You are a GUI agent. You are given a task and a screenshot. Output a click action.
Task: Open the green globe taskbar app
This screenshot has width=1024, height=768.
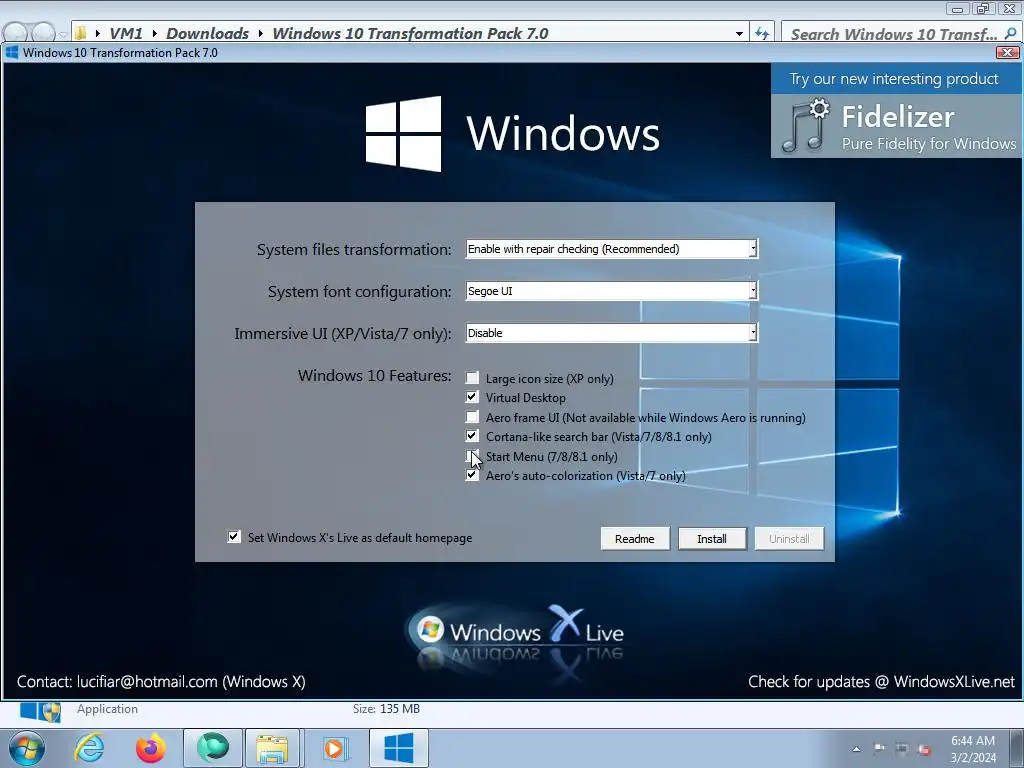[213, 748]
